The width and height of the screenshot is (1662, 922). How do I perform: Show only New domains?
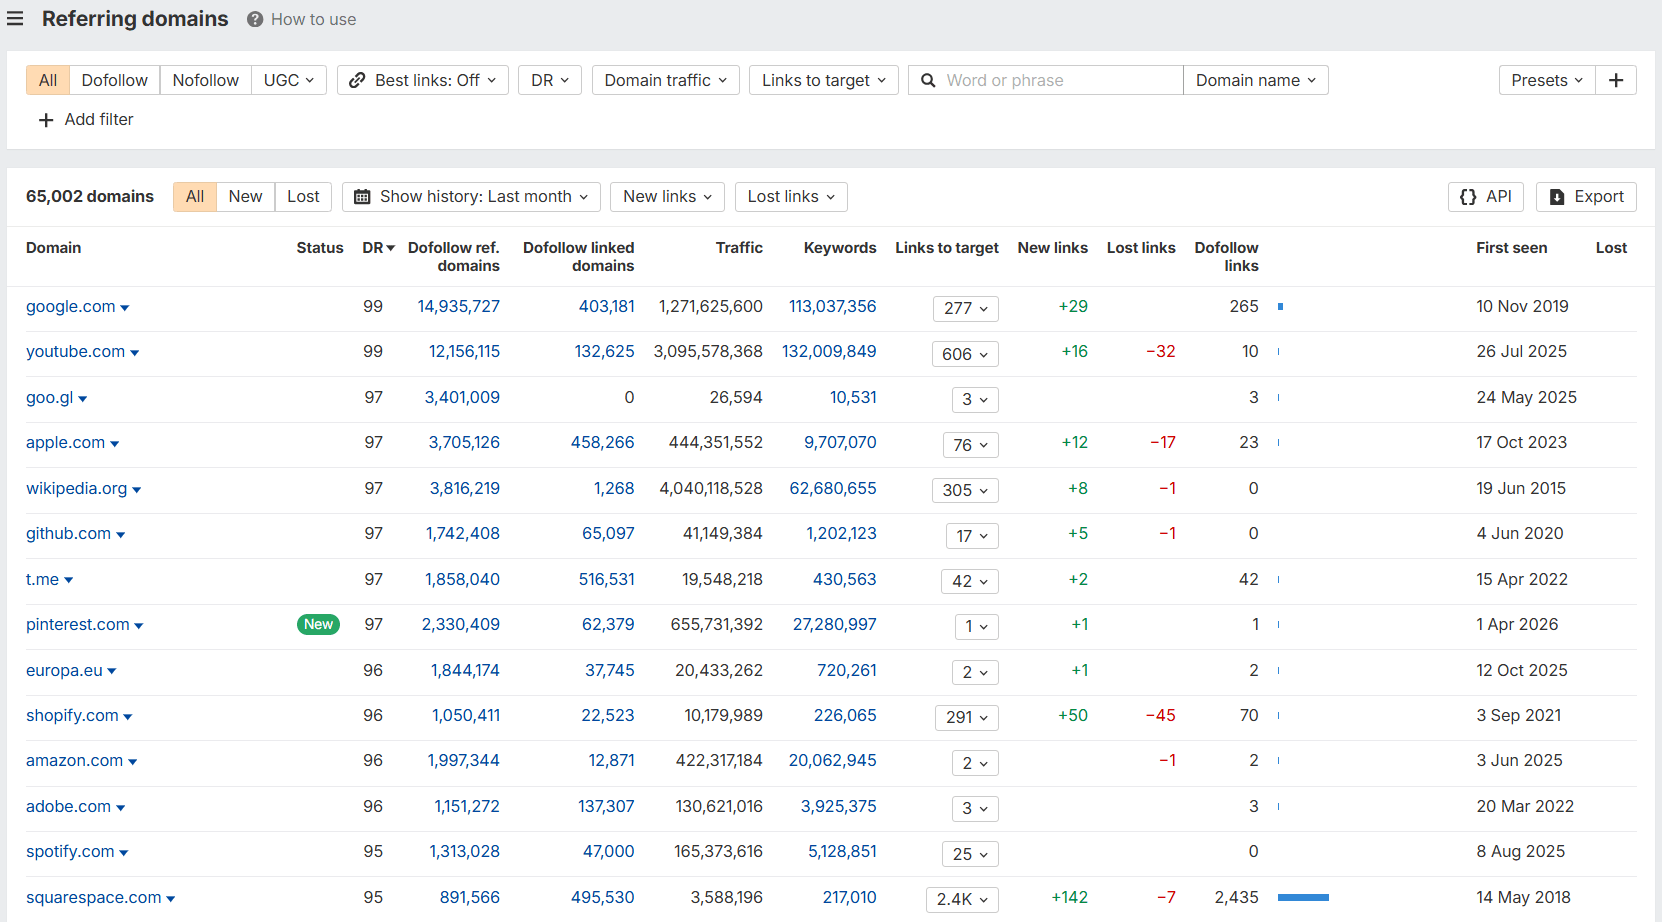tap(246, 197)
